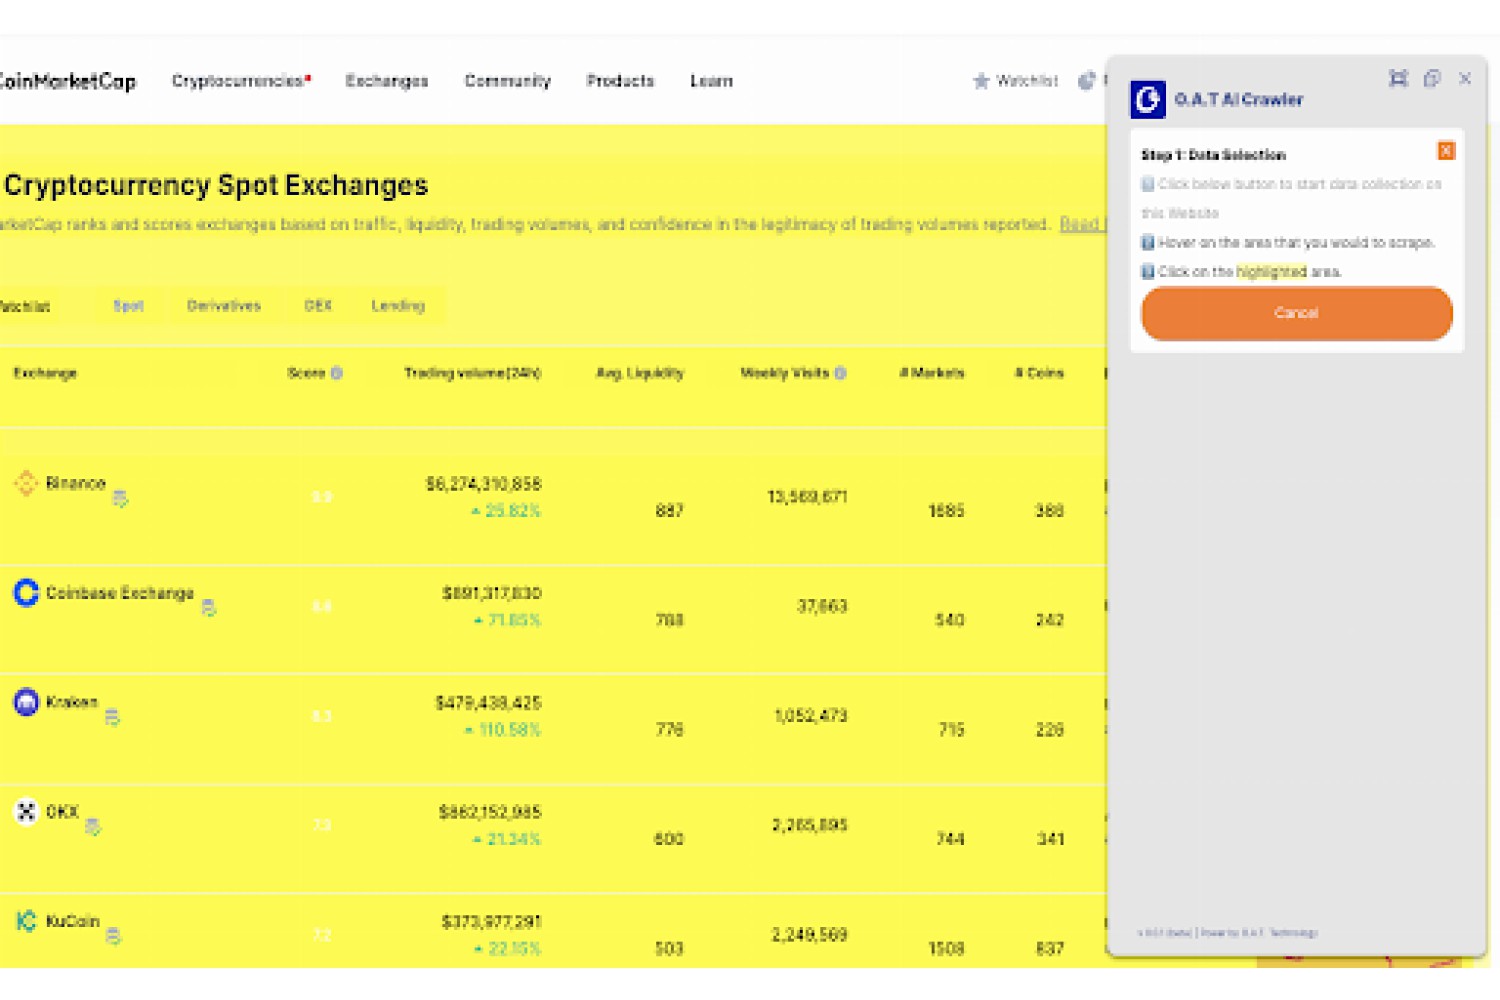Open the Kraken exchange link
The image size is (1500, 1000).
tap(72, 702)
